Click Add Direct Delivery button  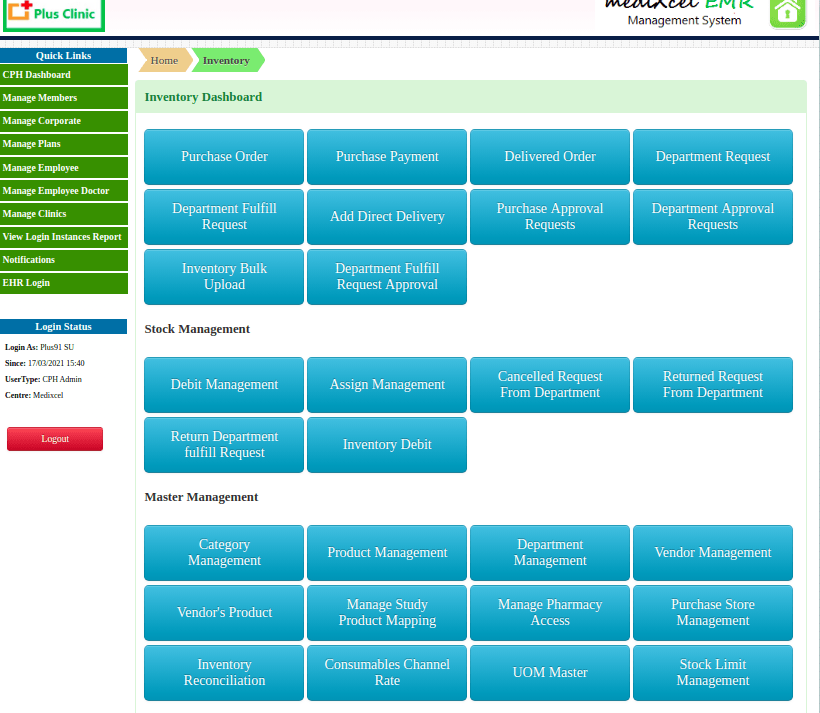(387, 217)
